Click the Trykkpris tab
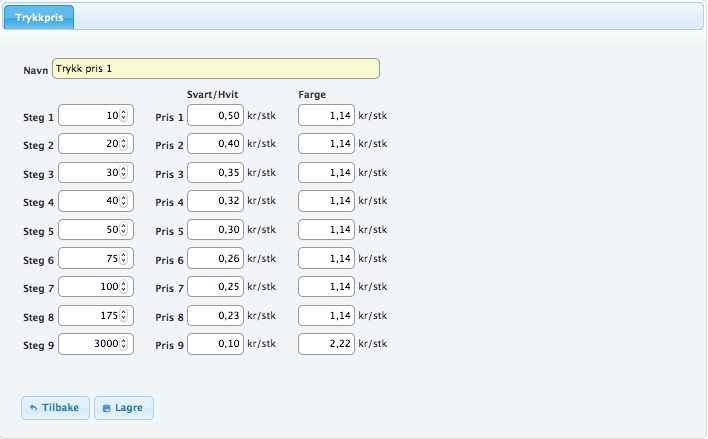The height and width of the screenshot is (439, 708). click(x=39, y=17)
